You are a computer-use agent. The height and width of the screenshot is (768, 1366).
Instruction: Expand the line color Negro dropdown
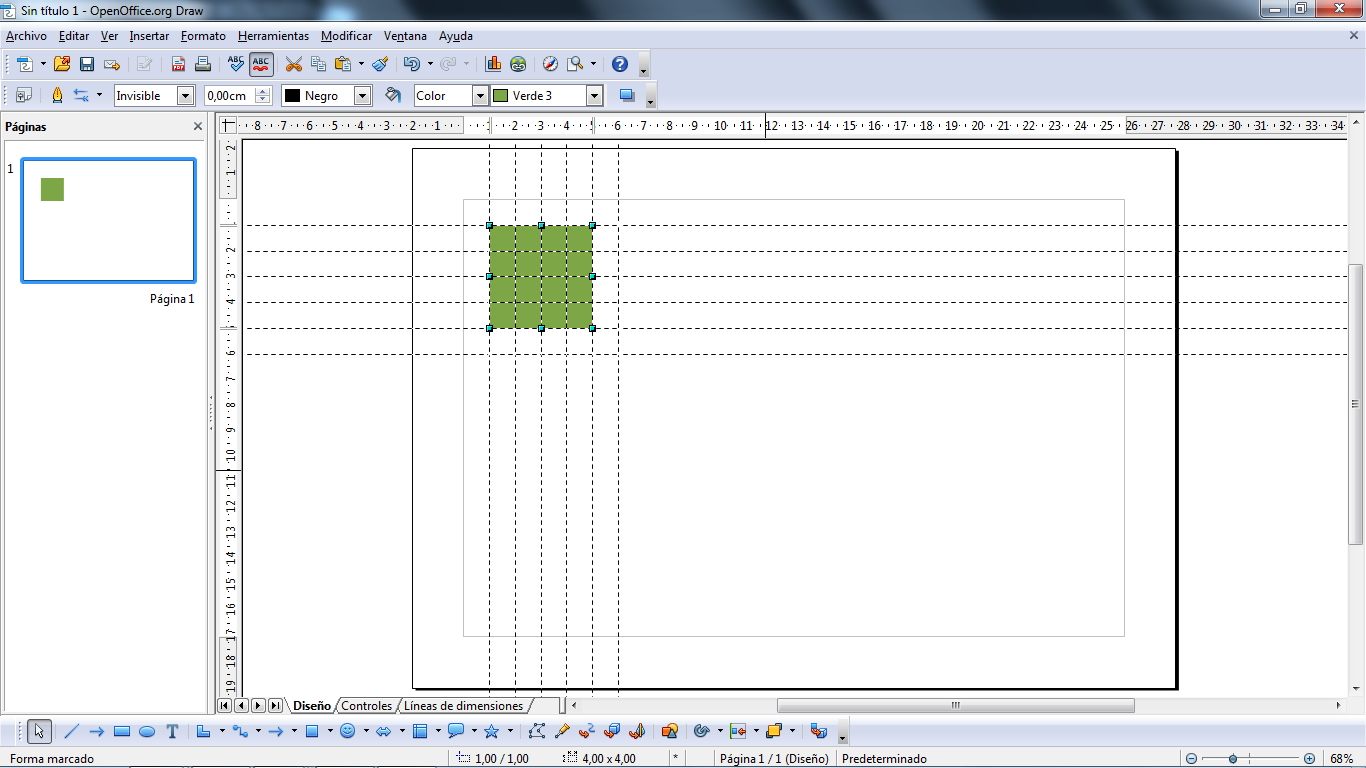363,96
